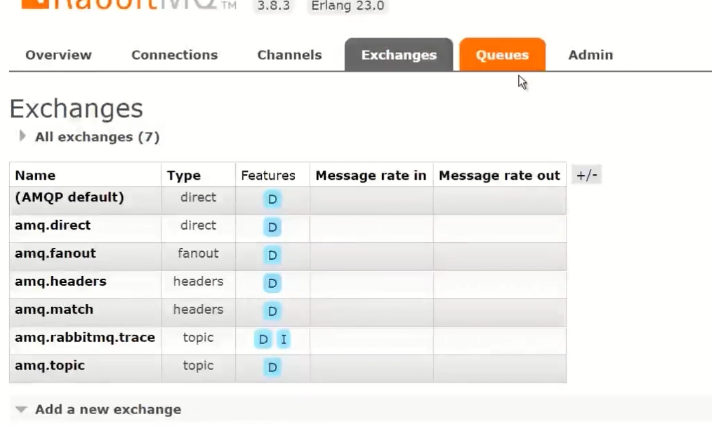
Task: Open the amq.rabbitmq.trace exchange
Action: click(85, 337)
